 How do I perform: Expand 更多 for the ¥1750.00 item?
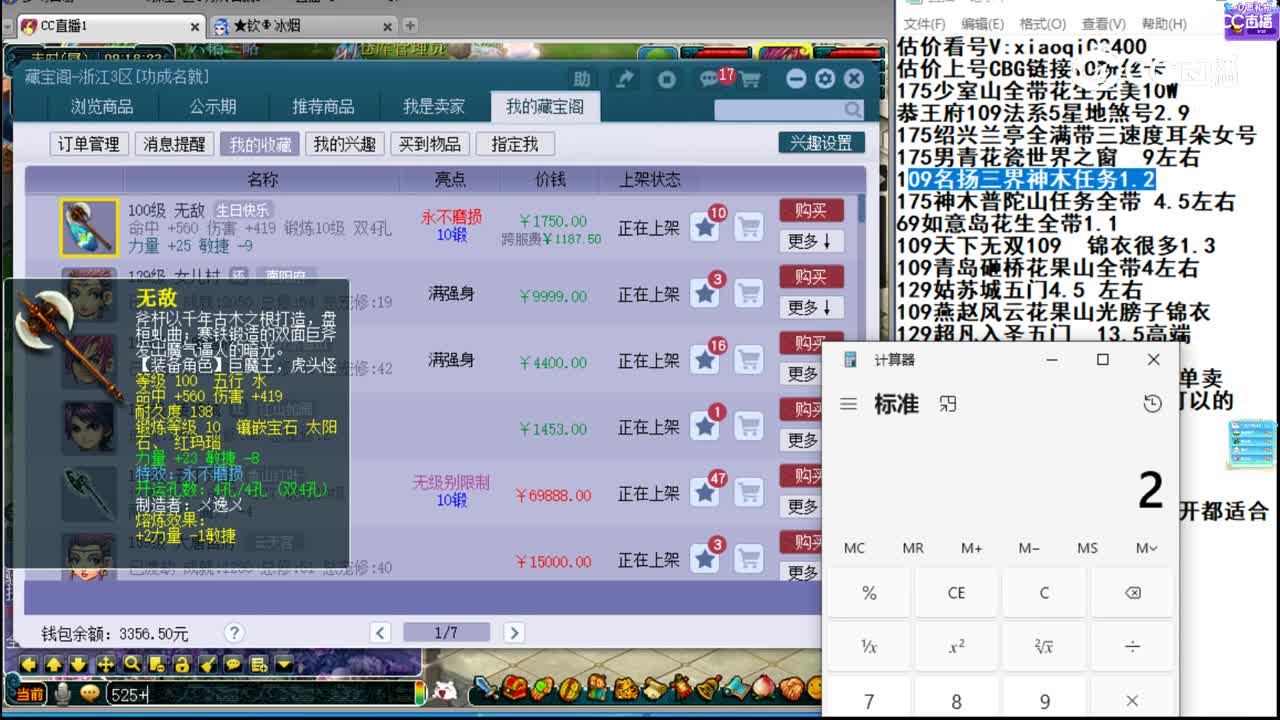point(811,241)
